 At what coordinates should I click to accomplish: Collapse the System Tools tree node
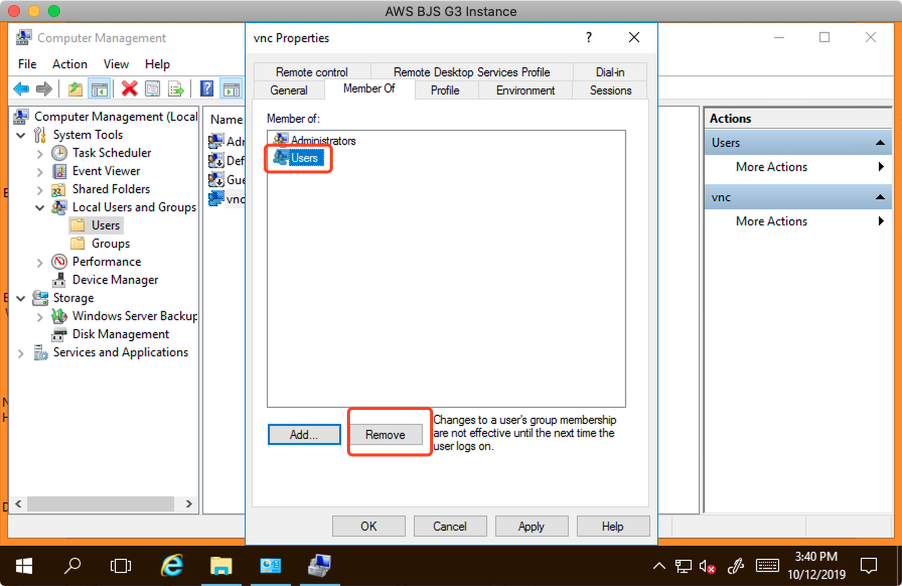coord(21,135)
